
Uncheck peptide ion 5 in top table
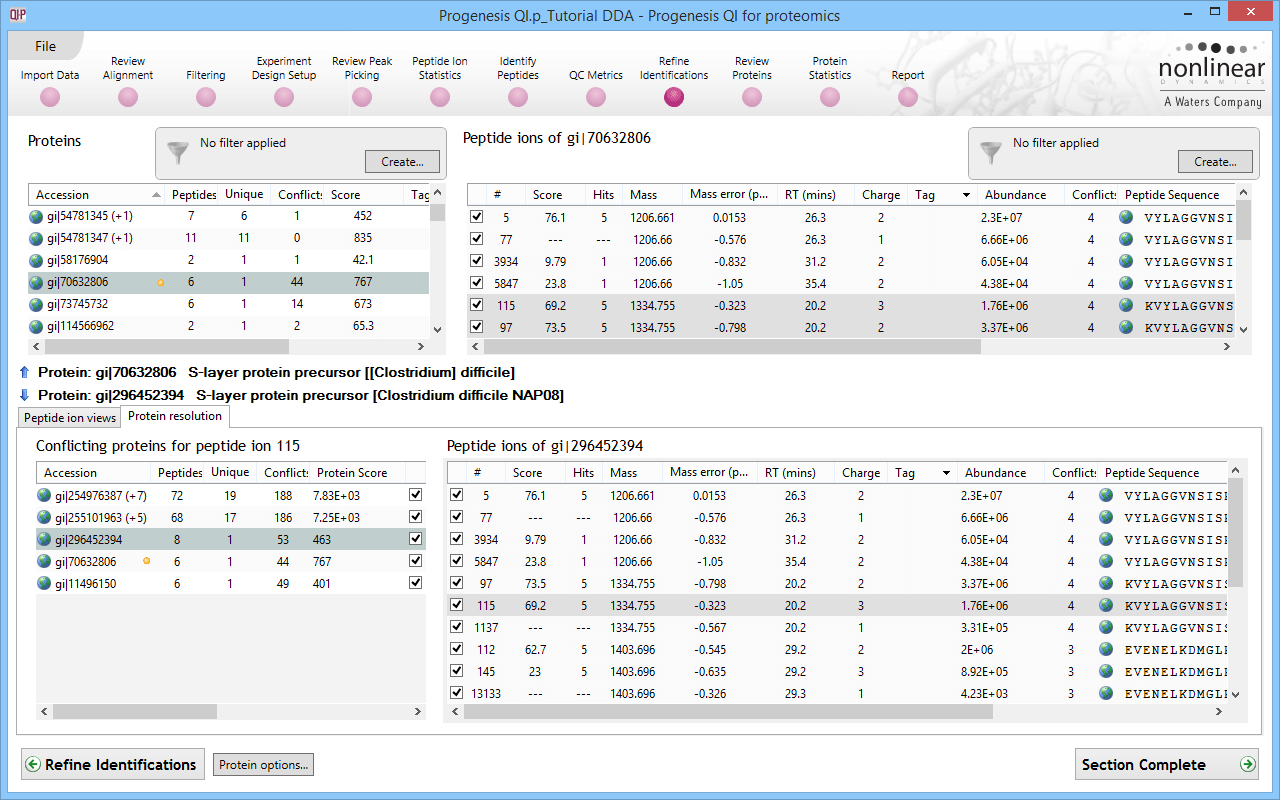click(477, 216)
